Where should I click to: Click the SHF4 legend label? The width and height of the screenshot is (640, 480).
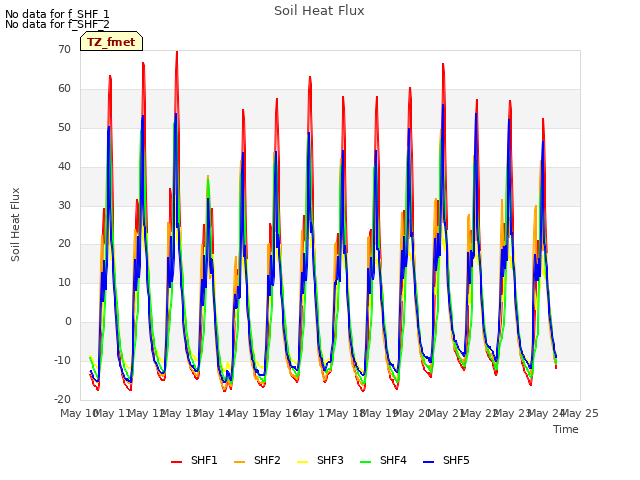point(393,460)
